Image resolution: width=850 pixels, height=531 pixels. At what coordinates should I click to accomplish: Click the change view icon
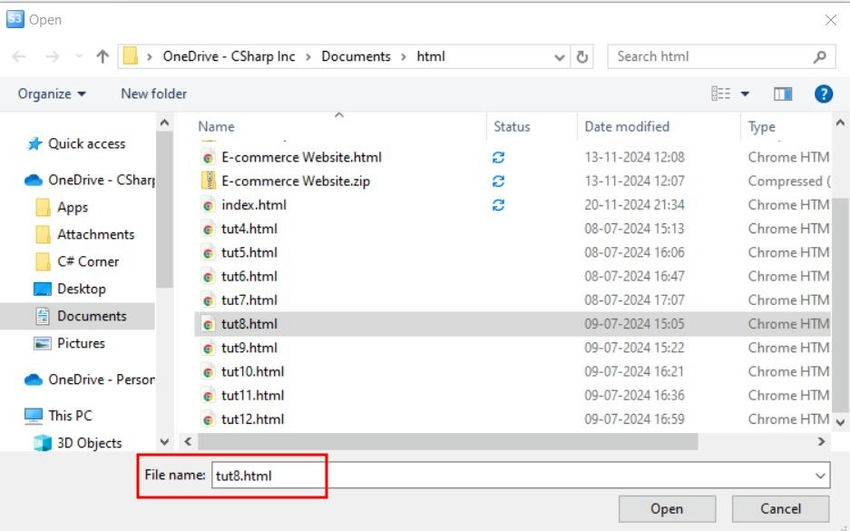[x=720, y=94]
